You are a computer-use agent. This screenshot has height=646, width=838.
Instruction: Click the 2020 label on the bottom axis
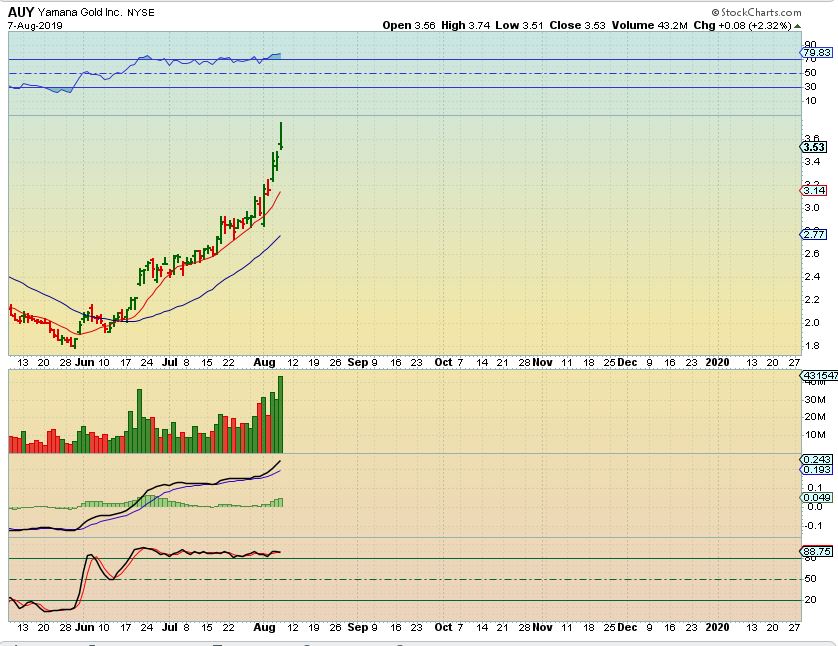[717, 627]
